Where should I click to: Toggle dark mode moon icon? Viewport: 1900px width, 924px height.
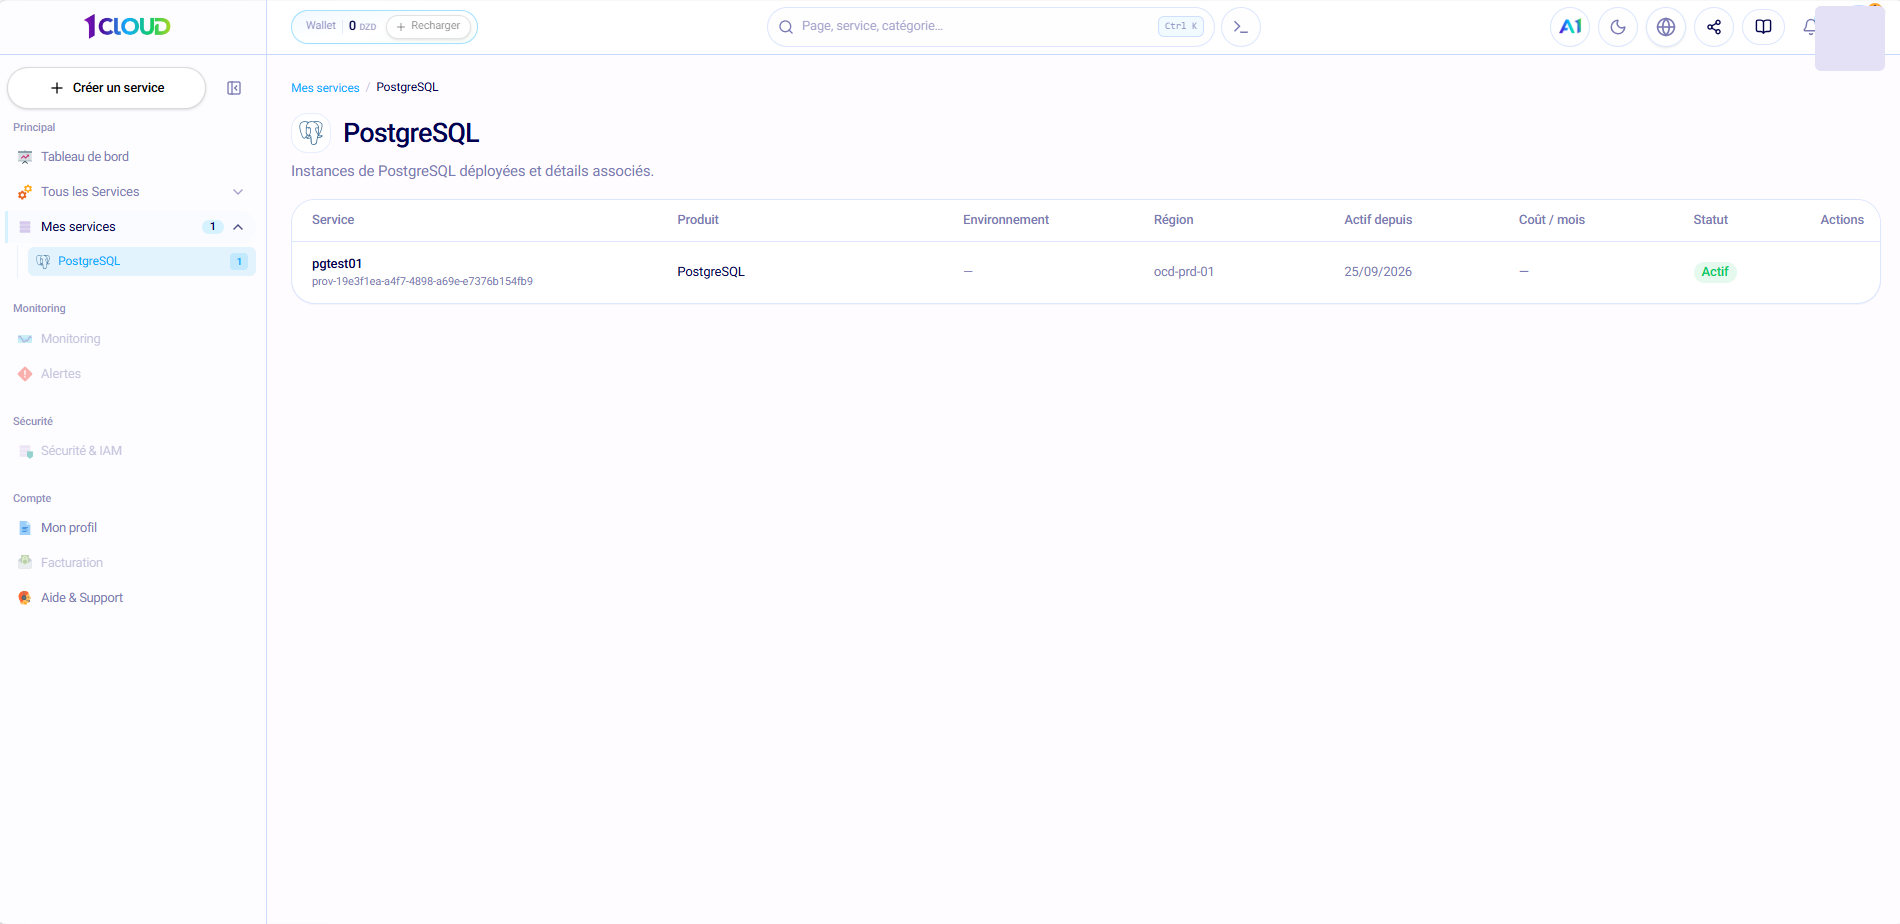click(x=1618, y=27)
